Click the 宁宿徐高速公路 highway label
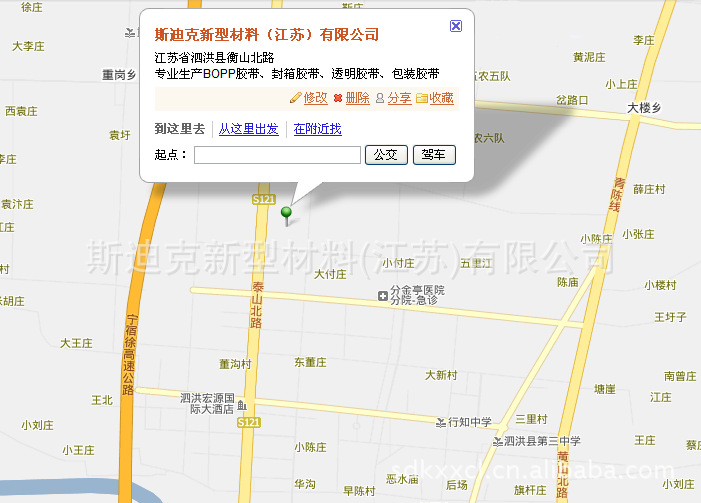 click(x=130, y=355)
